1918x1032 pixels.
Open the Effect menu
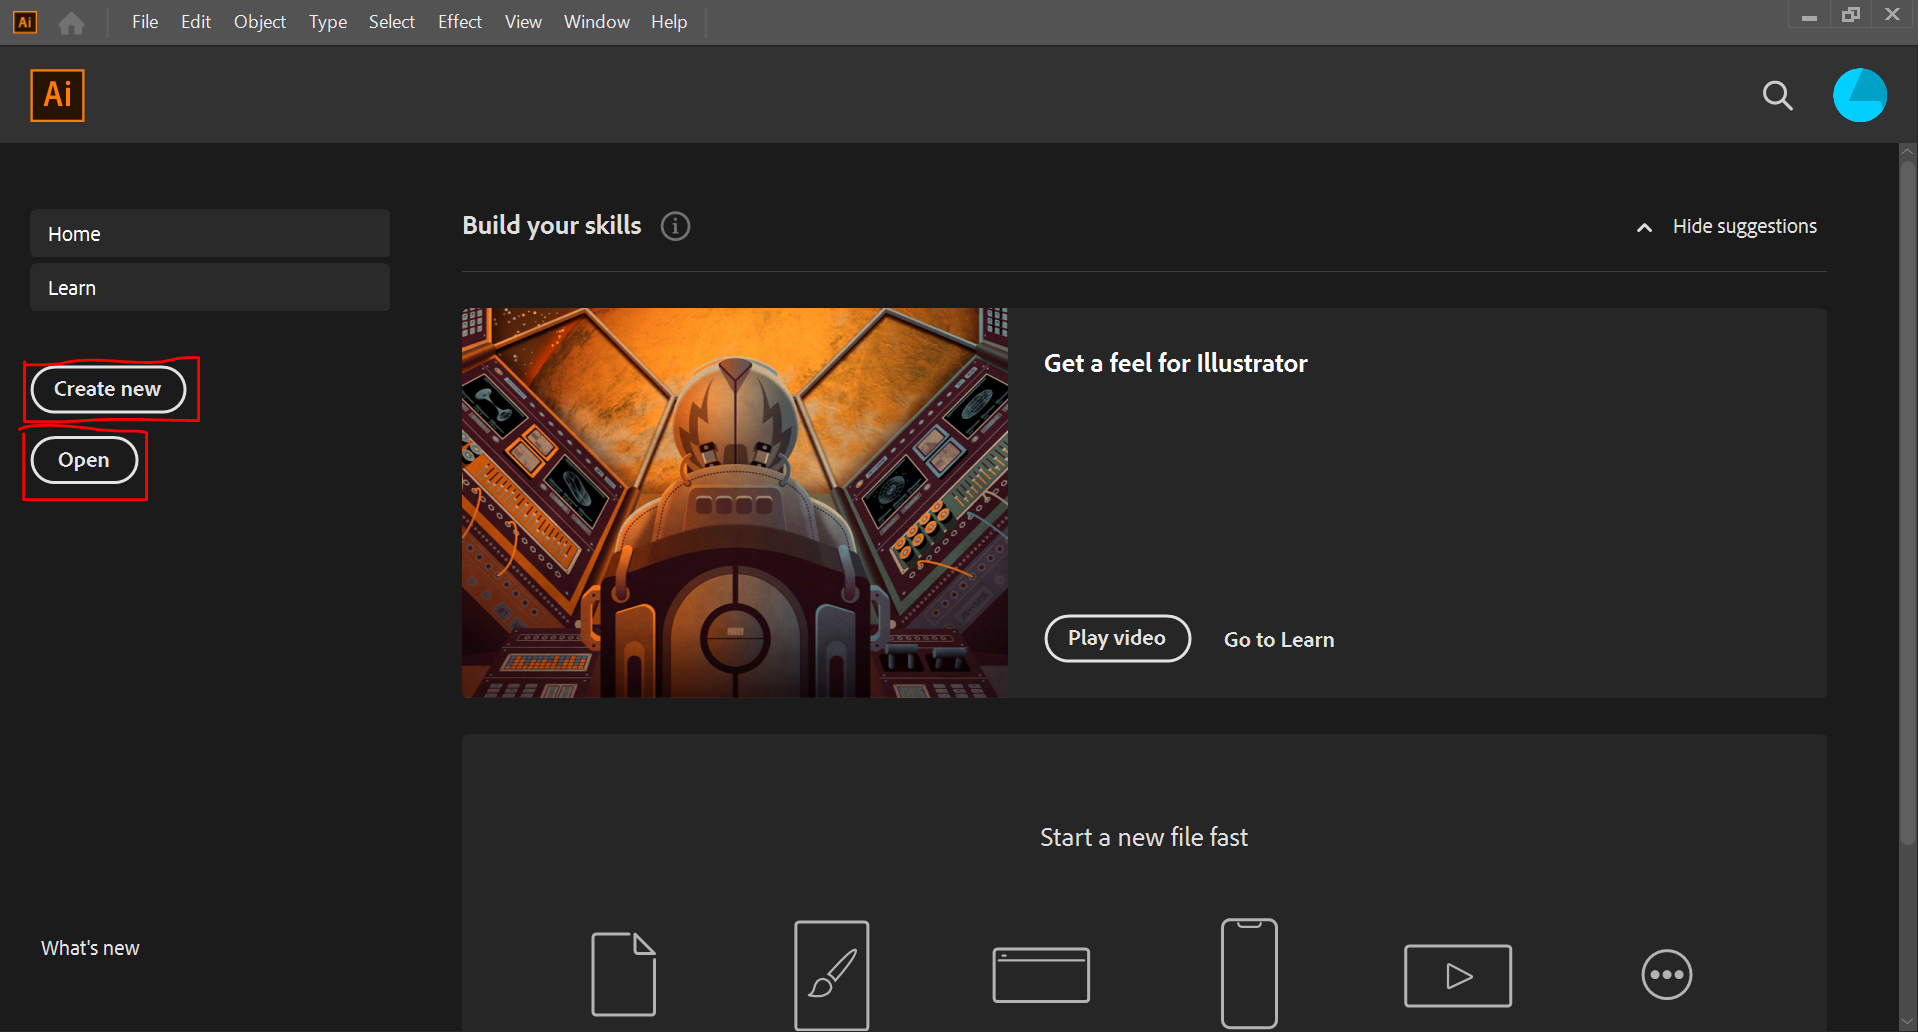(459, 22)
